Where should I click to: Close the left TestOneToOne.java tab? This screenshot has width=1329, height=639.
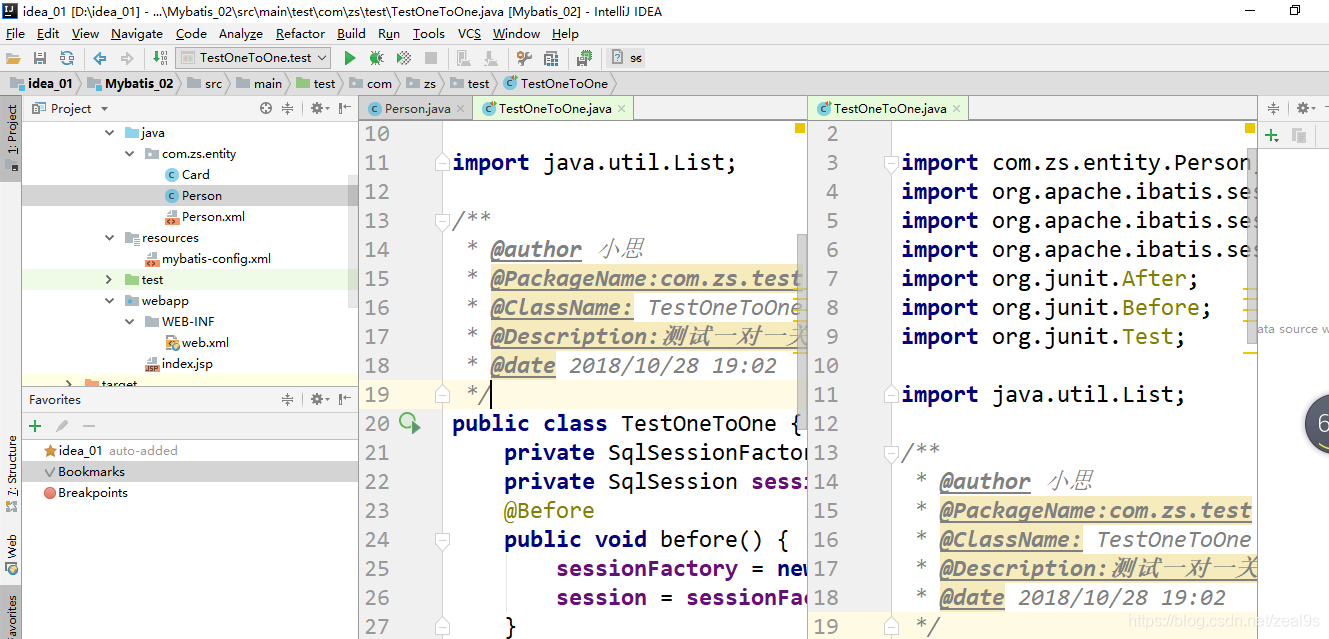click(622, 109)
